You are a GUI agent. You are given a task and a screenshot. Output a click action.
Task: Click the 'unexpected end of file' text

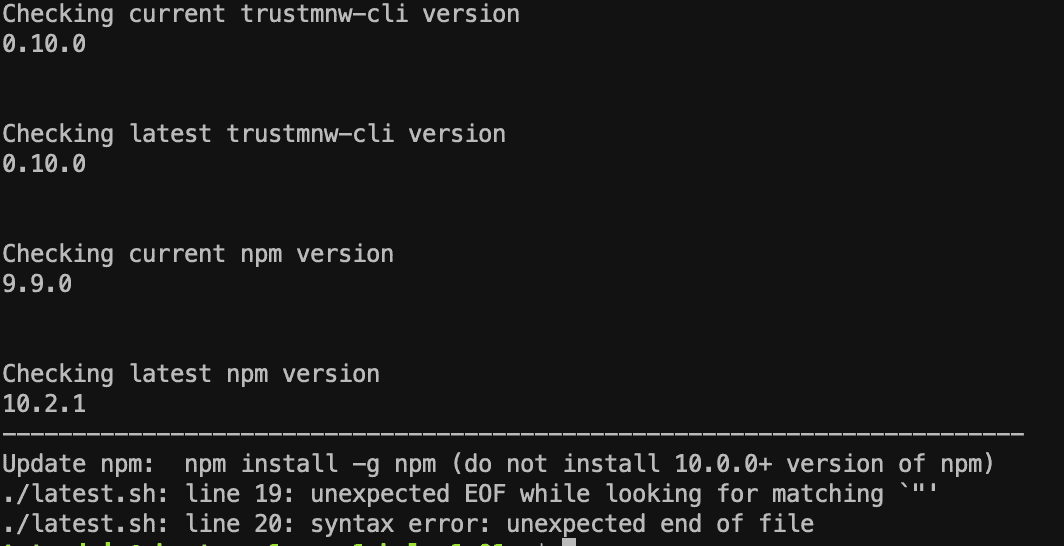[x=660, y=524]
